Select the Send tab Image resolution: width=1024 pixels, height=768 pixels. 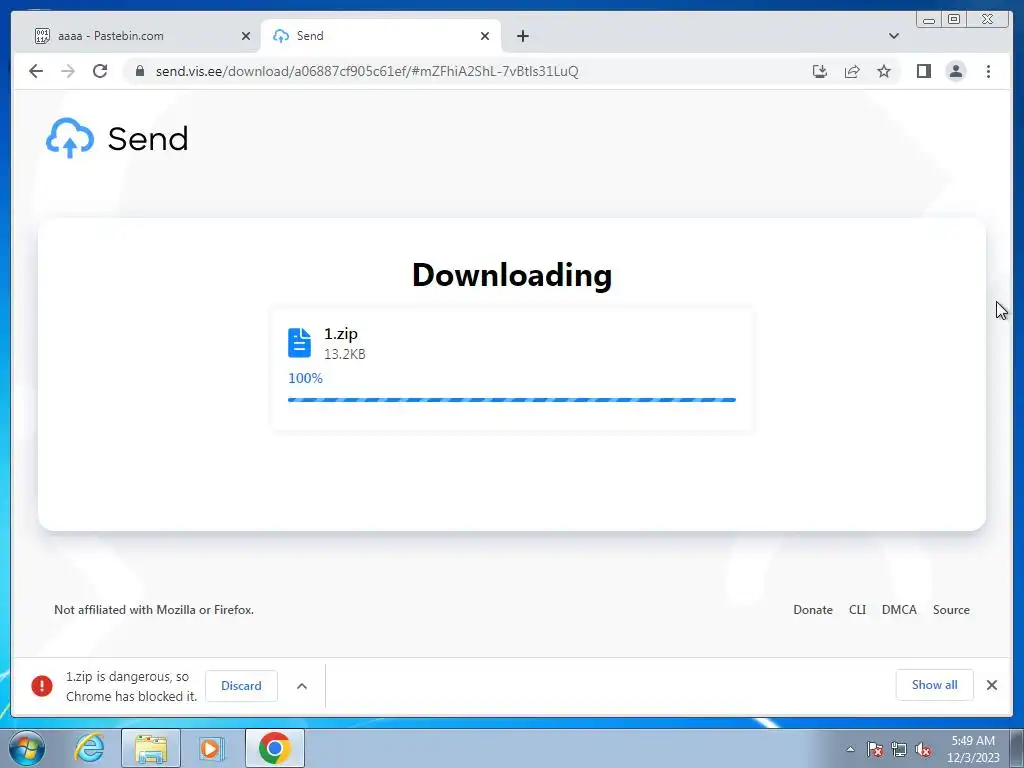[x=380, y=36]
